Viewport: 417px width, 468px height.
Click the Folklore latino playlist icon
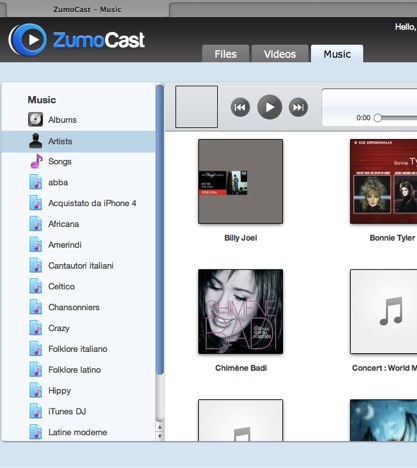pyautogui.click(x=36, y=370)
